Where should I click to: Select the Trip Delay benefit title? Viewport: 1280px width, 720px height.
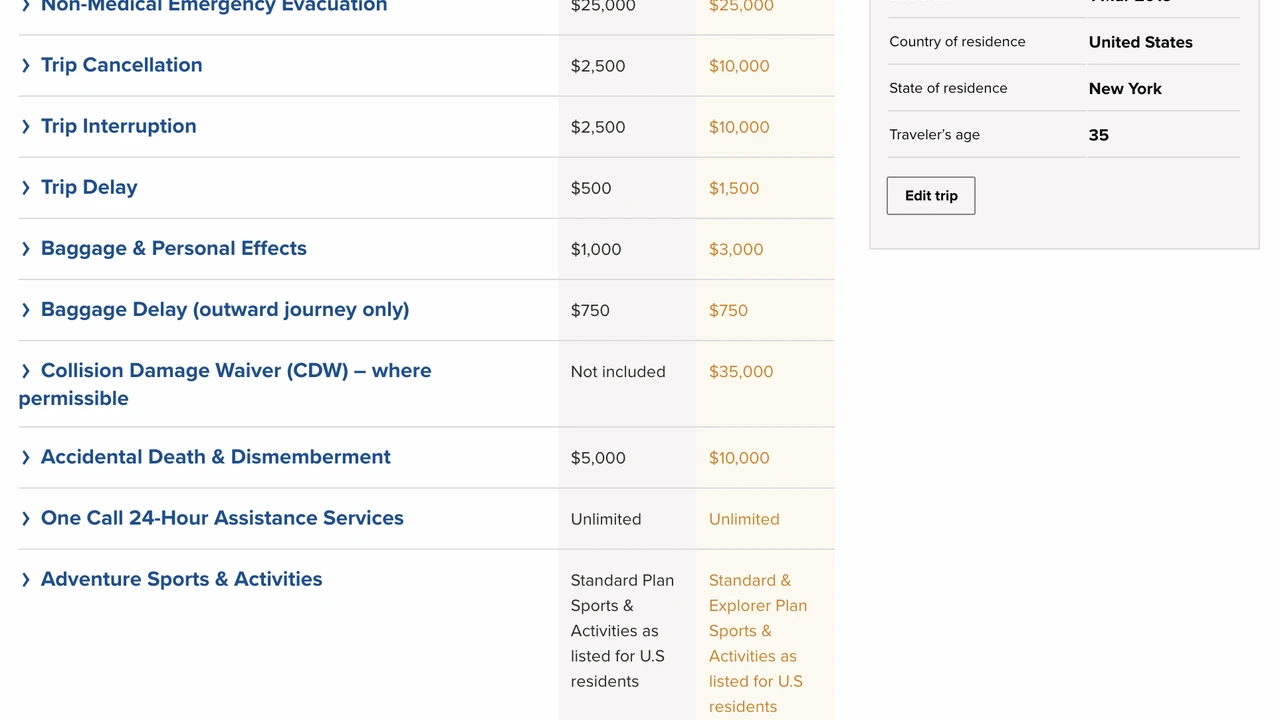pos(89,187)
